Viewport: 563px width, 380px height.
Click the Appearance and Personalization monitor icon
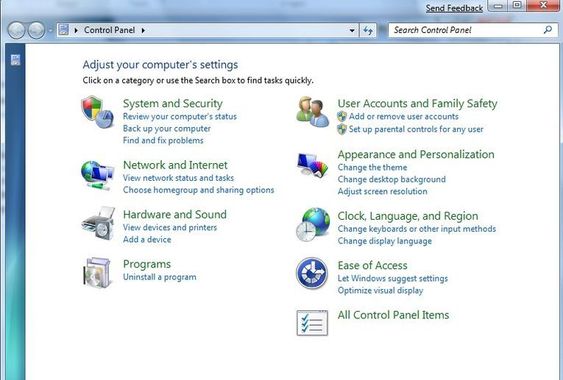(313, 166)
